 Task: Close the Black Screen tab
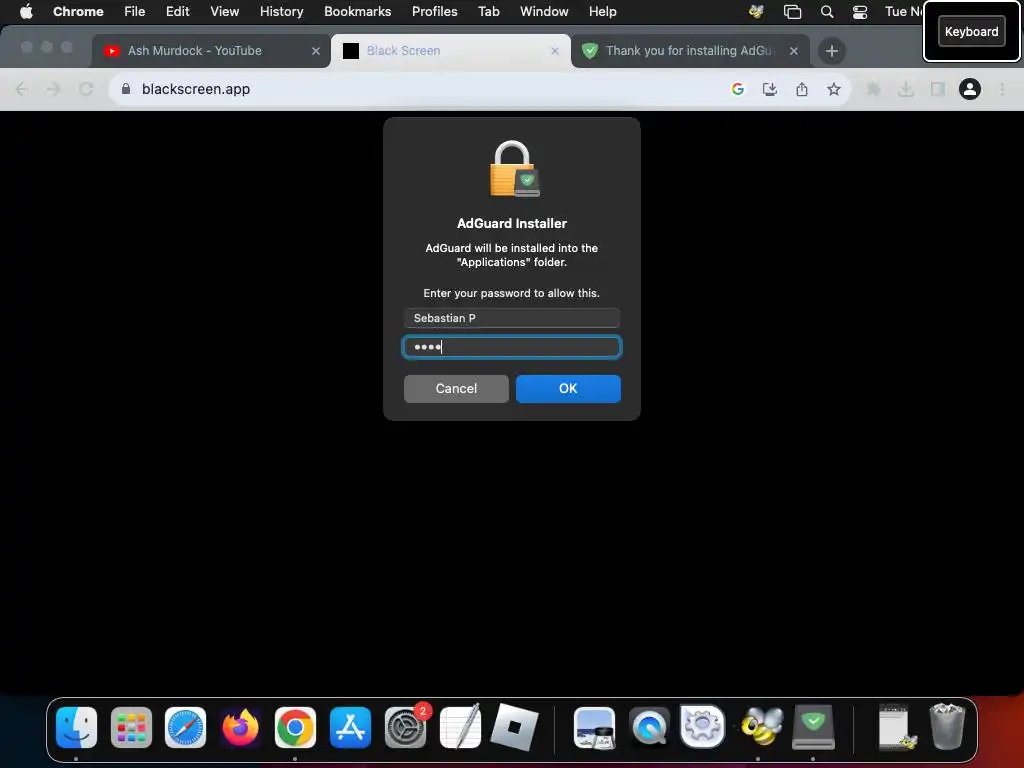[x=555, y=51]
